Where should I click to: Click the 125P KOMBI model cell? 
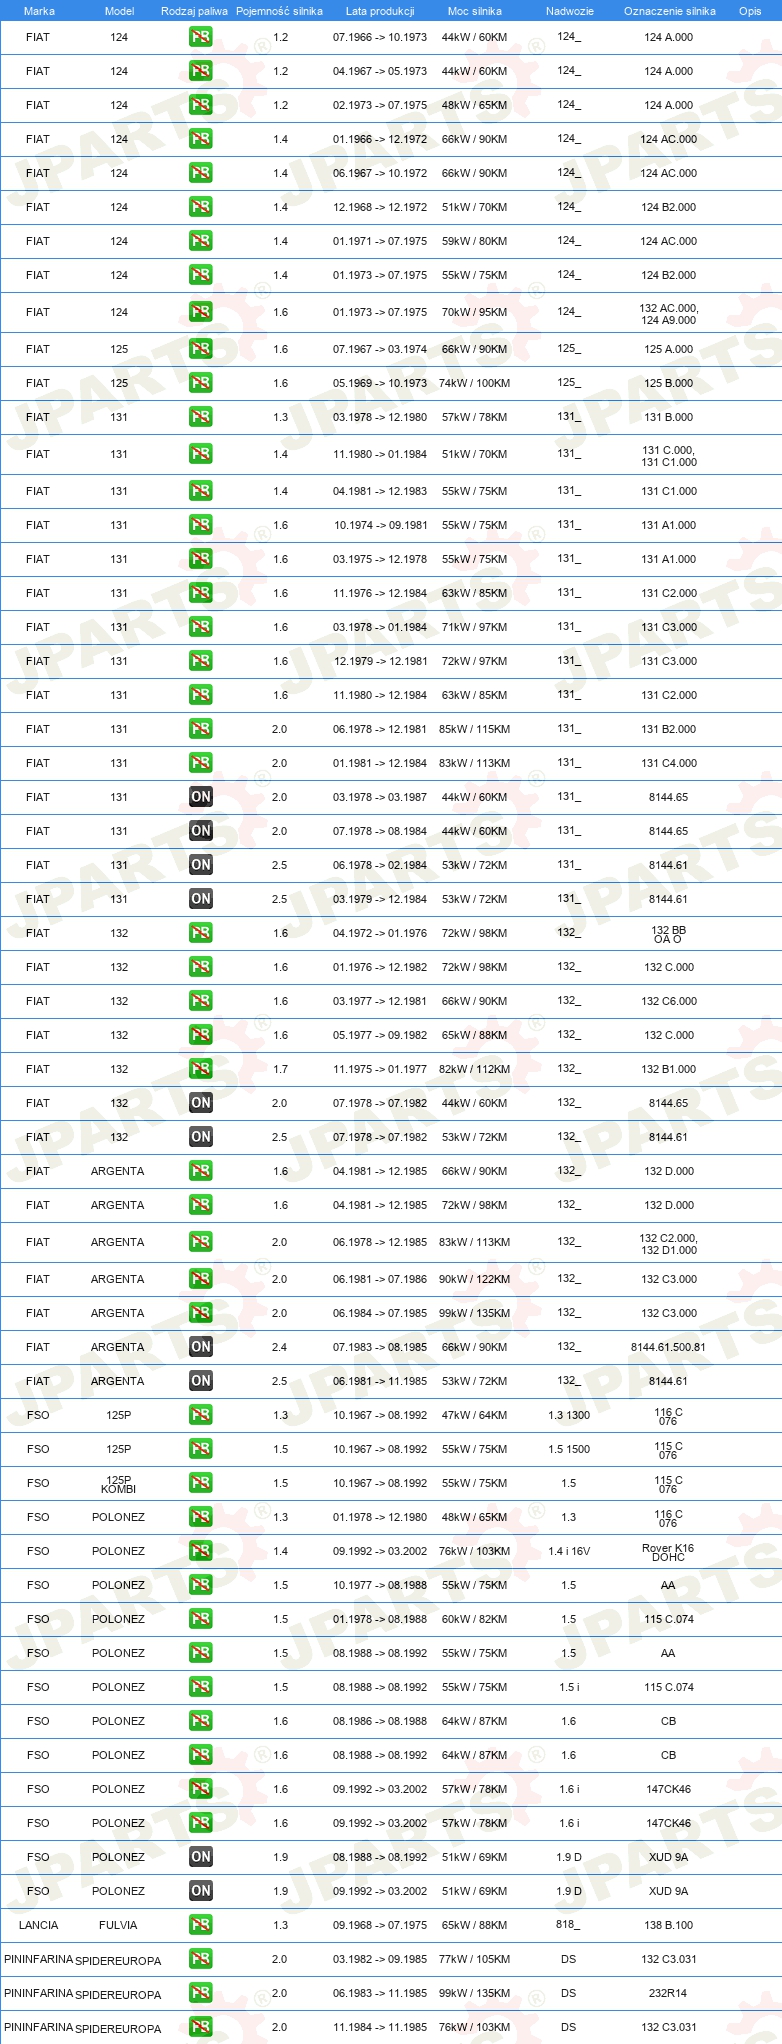tap(118, 1484)
